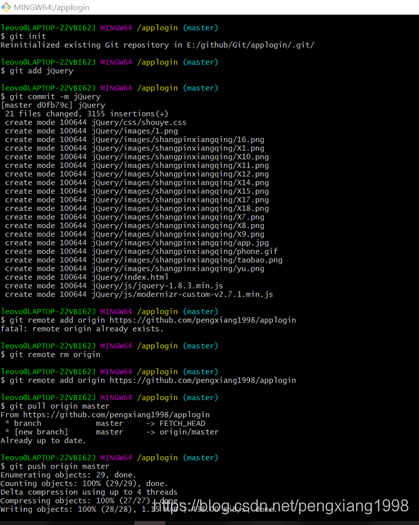Click the '$ git pull origin master' command

coord(55,406)
